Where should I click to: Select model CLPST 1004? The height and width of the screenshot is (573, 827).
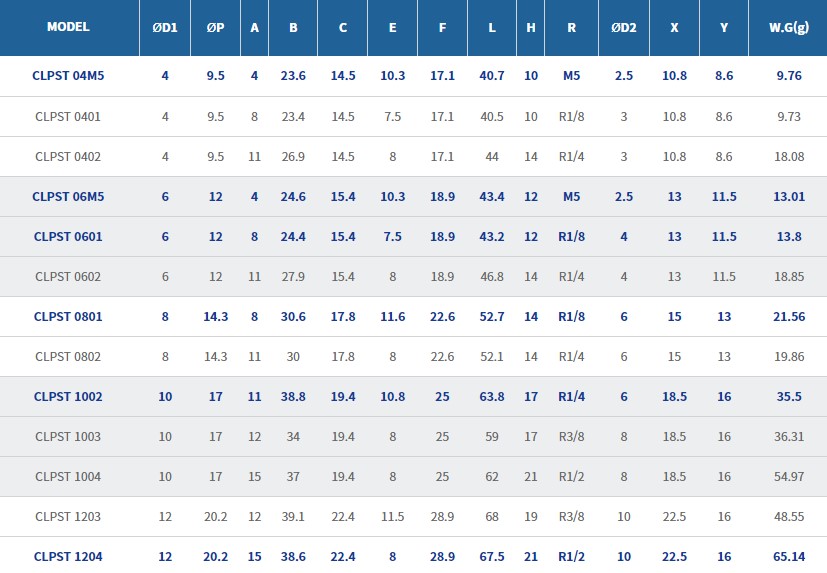pos(68,476)
